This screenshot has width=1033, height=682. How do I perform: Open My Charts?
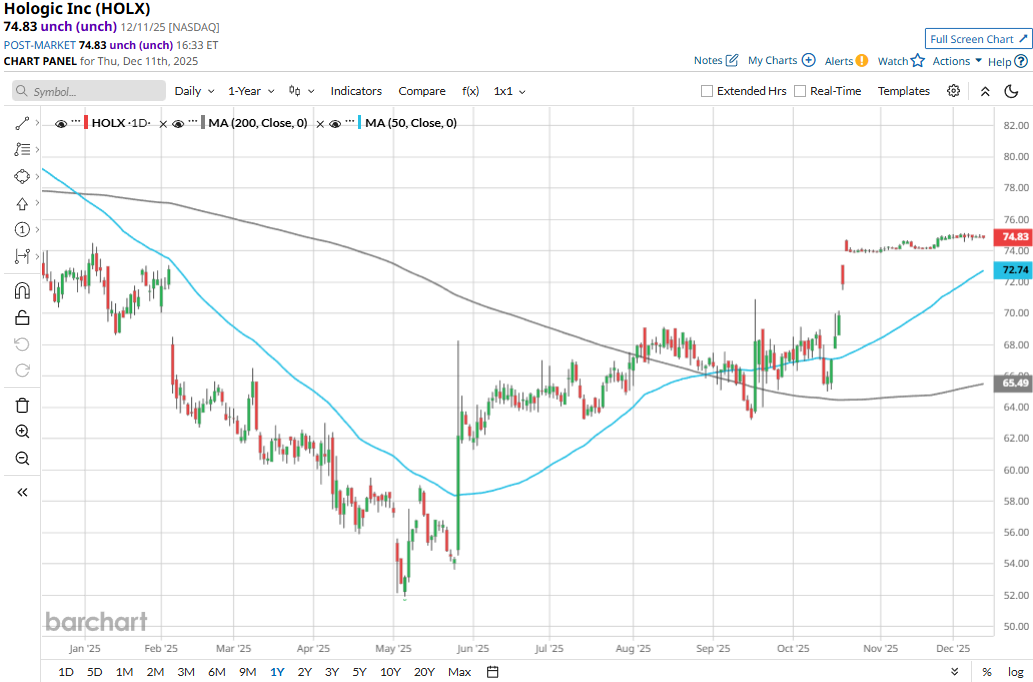(781, 61)
